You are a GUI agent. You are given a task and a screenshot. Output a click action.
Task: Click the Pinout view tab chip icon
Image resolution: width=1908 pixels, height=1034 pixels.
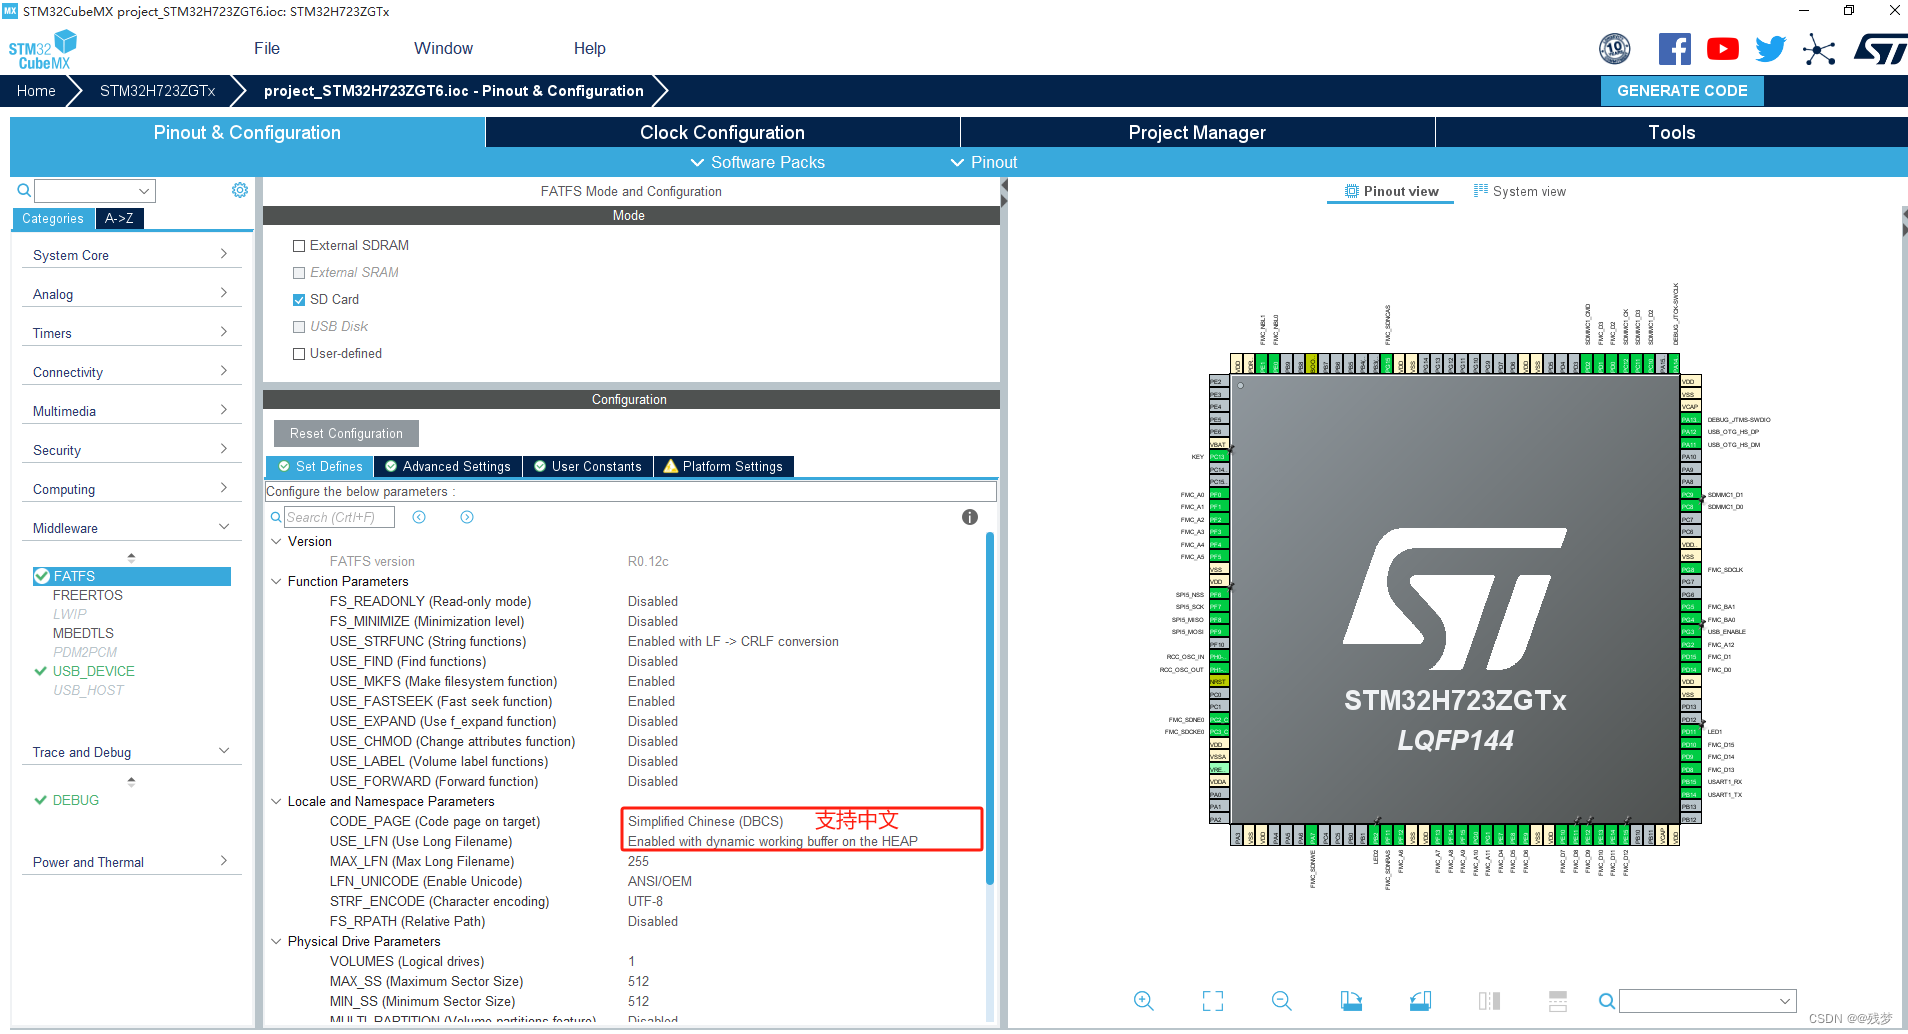(x=1352, y=191)
